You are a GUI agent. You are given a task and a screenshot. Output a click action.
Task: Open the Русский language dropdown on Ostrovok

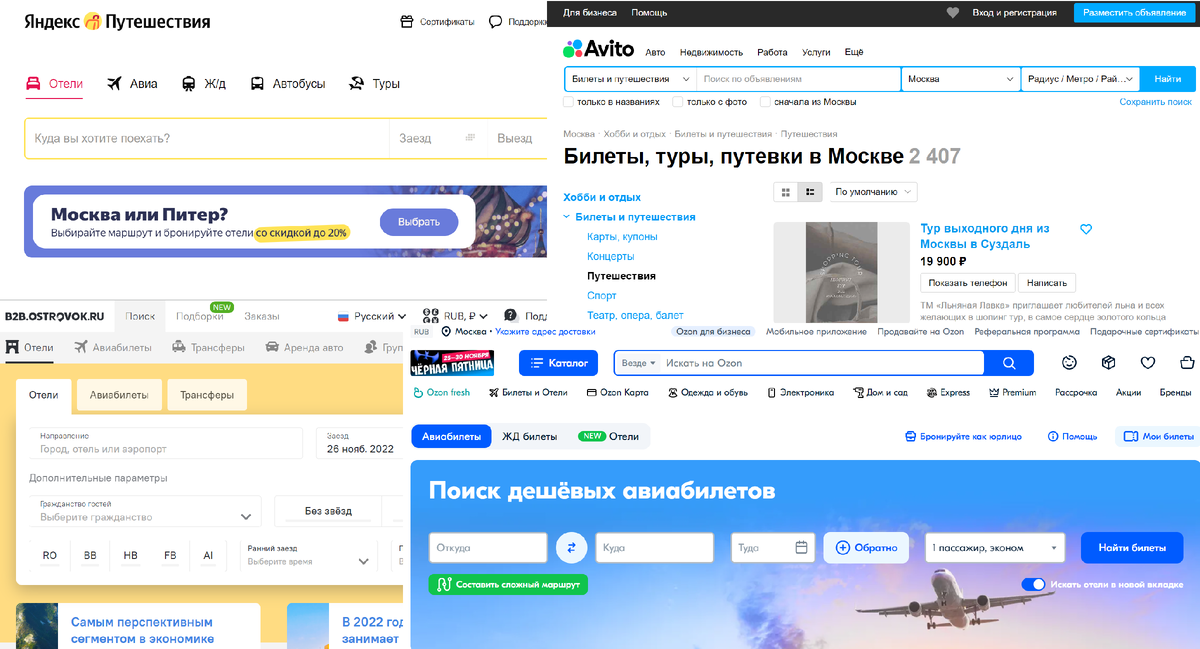click(373, 316)
